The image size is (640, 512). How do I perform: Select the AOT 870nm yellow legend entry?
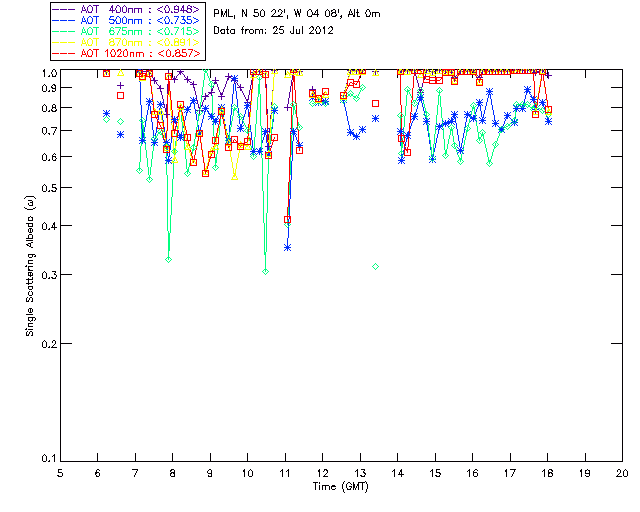pyautogui.click(x=140, y=41)
